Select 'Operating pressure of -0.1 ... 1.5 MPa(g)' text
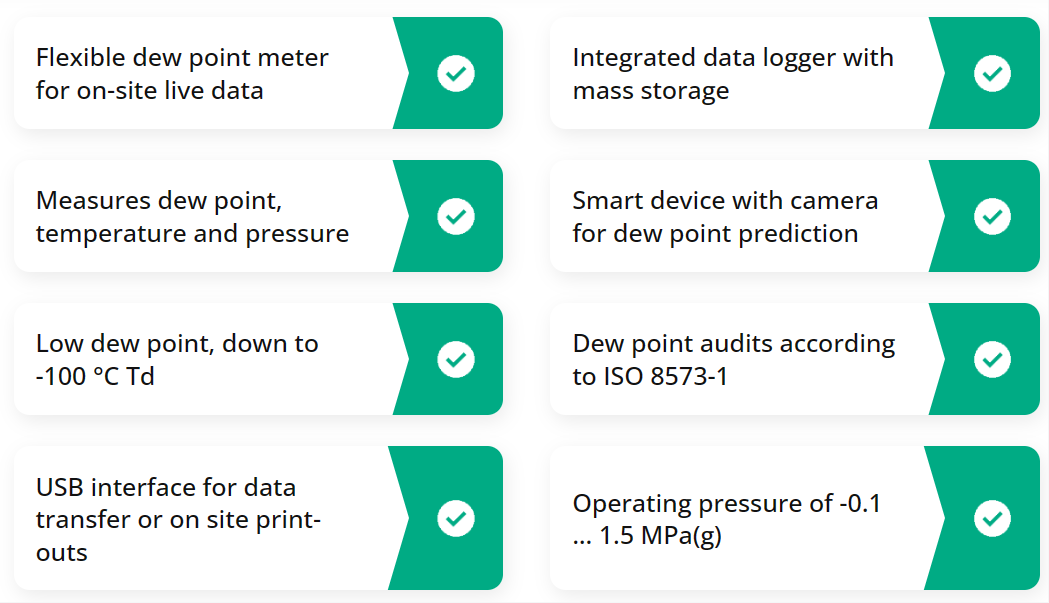 [x=727, y=519]
